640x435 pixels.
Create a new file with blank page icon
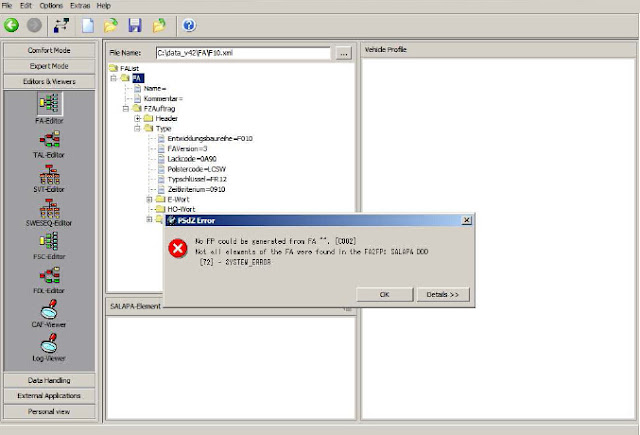coord(88,25)
